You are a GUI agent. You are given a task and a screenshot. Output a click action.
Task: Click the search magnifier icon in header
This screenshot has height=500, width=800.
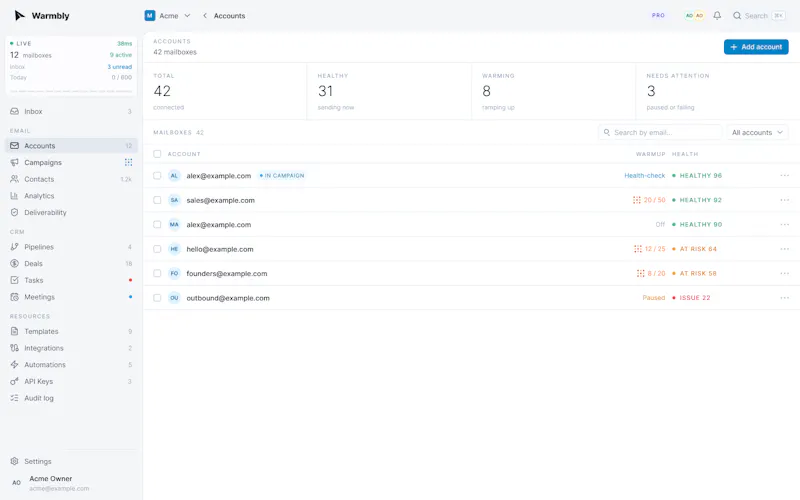[737, 16]
